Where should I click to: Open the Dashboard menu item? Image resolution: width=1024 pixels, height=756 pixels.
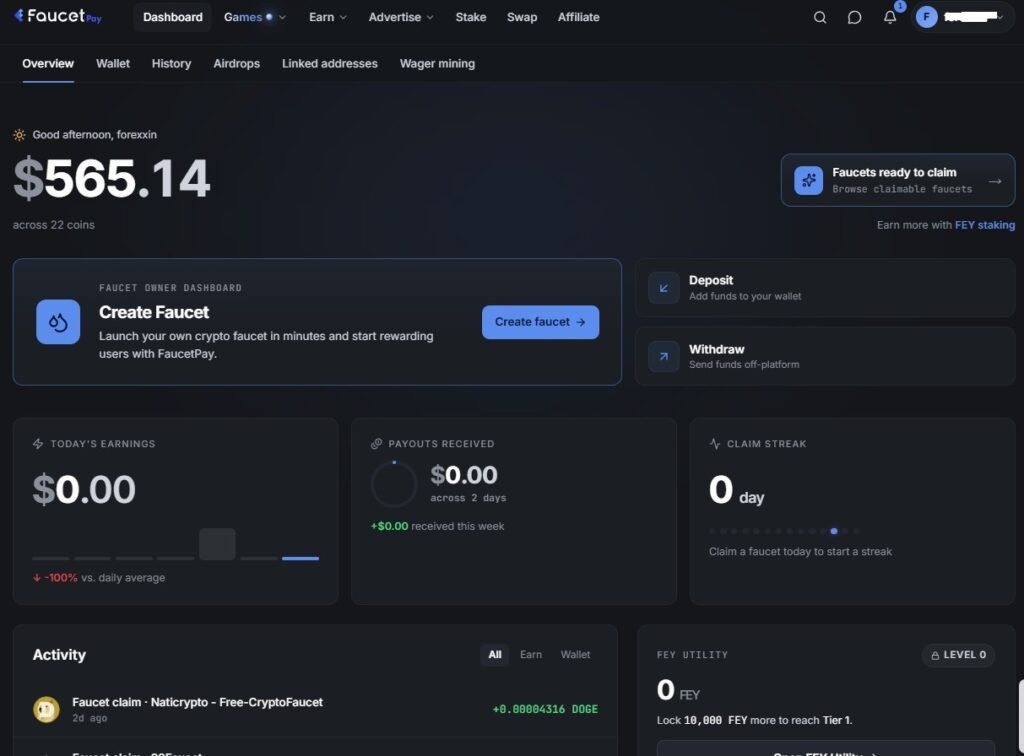pyautogui.click(x=172, y=17)
